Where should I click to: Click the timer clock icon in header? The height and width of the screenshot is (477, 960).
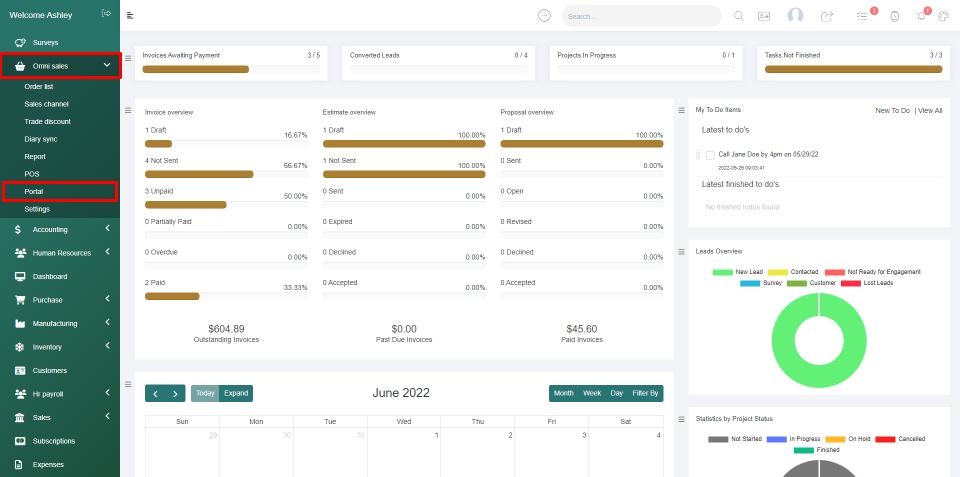pos(894,16)
